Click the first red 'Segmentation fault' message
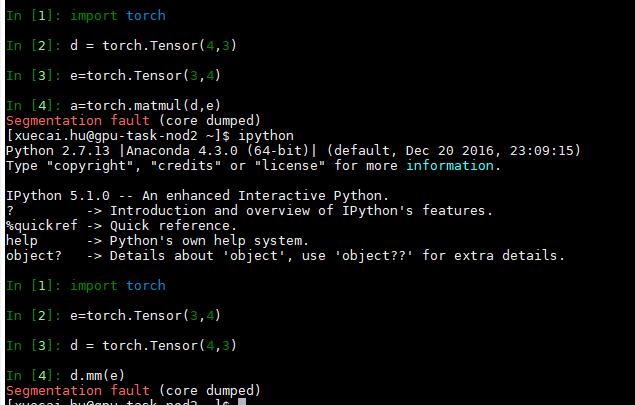The width and height of the screenshot is (635, 405). pos(78,121)
